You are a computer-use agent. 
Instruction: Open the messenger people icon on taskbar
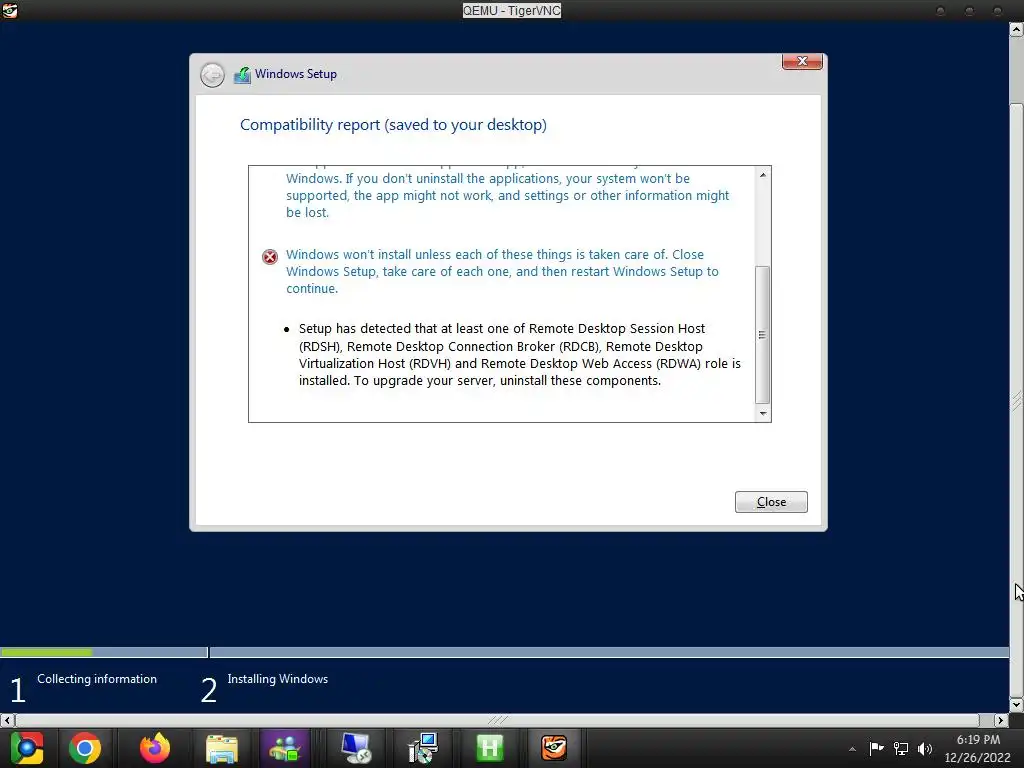pyautogui.click(x=285, y=748)
